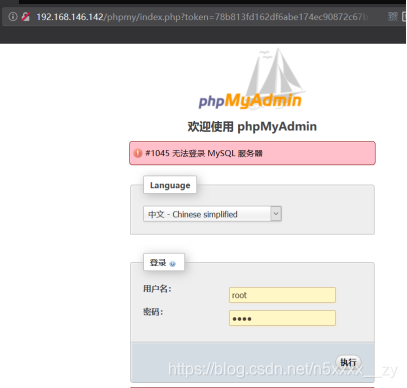This screenshot has width=407, height=388.
Task: Click the QR code icon in address bar
Action: click(393, 16)
